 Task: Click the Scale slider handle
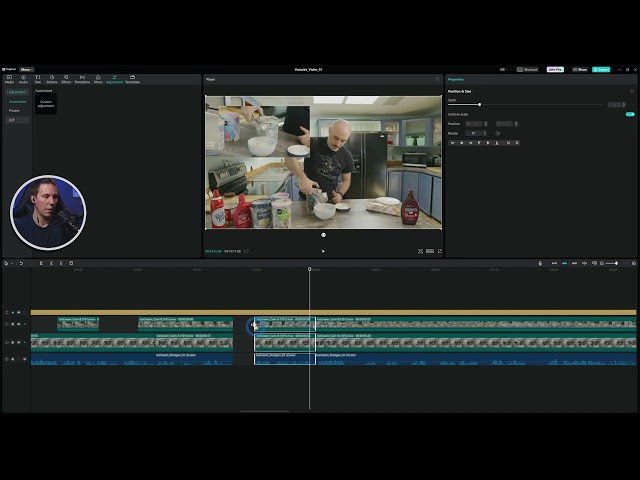point(479,104)
